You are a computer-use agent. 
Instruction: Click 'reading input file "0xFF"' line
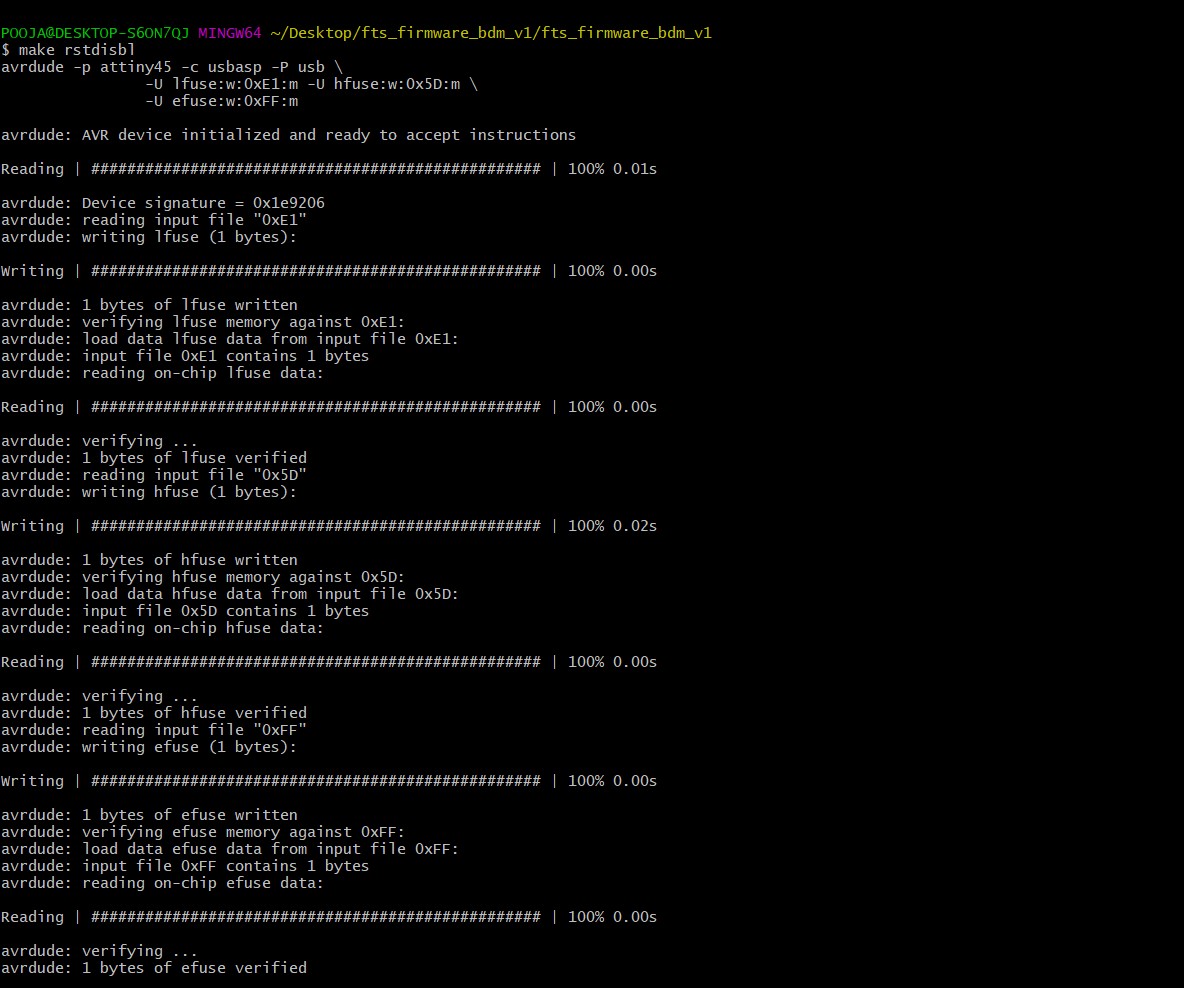153,730
